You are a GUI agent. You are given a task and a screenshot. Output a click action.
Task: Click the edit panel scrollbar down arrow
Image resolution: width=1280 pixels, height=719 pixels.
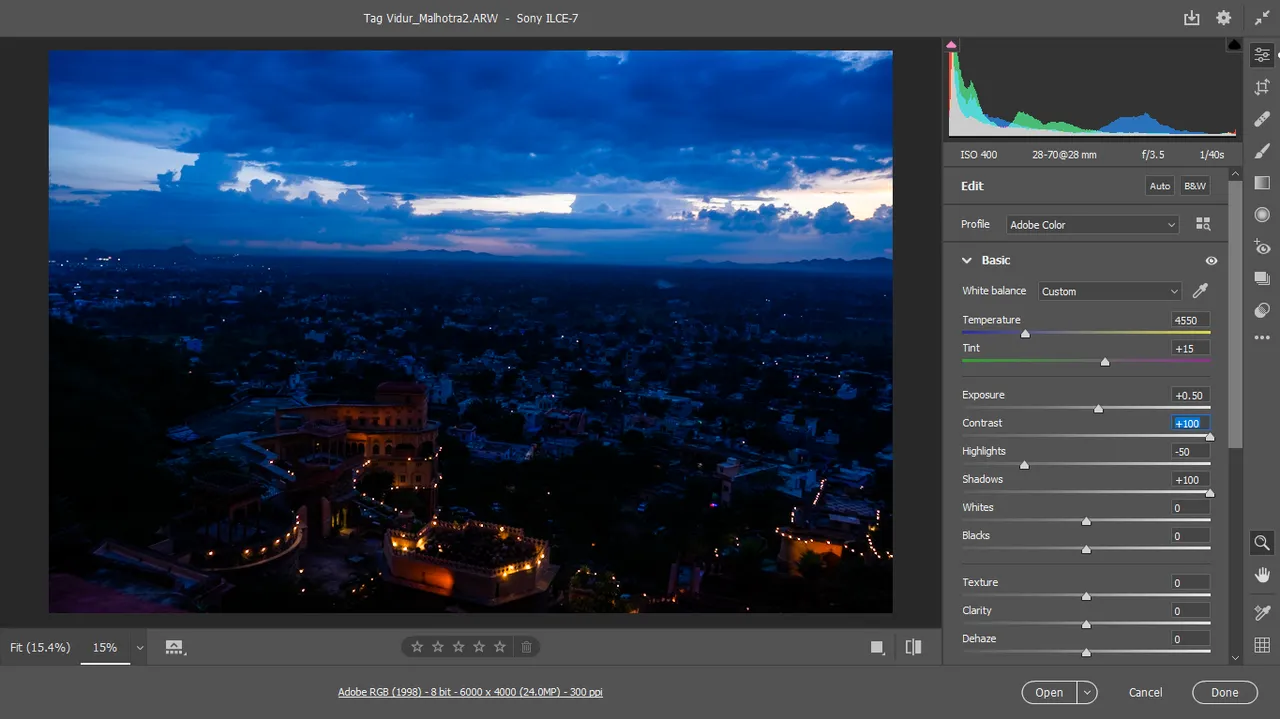tap(1235, 657)
